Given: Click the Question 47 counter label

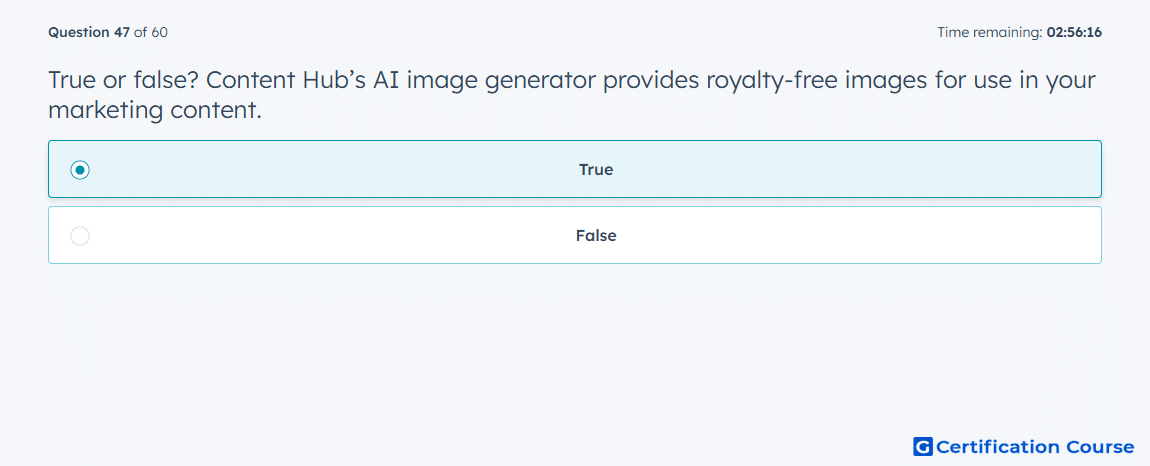Looking at the screenshot, I should pos(89,32).
